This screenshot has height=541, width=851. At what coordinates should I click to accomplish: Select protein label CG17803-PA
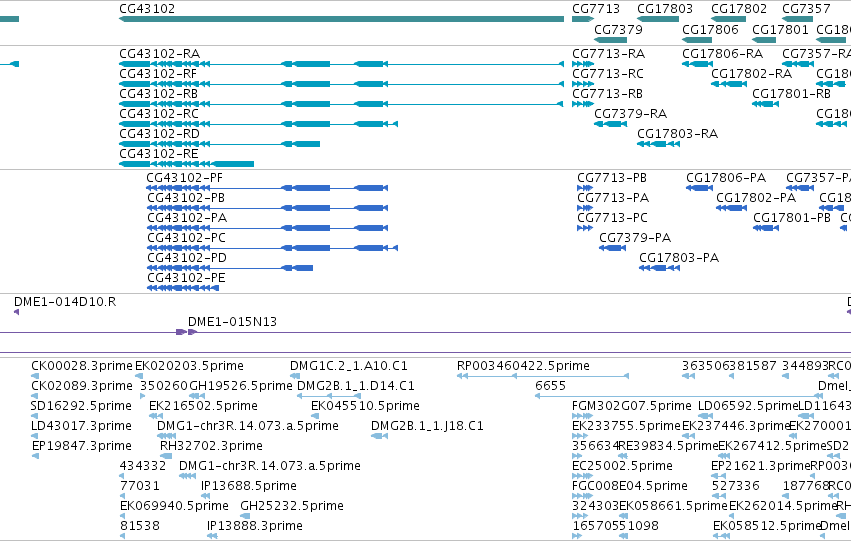(679, 258)
